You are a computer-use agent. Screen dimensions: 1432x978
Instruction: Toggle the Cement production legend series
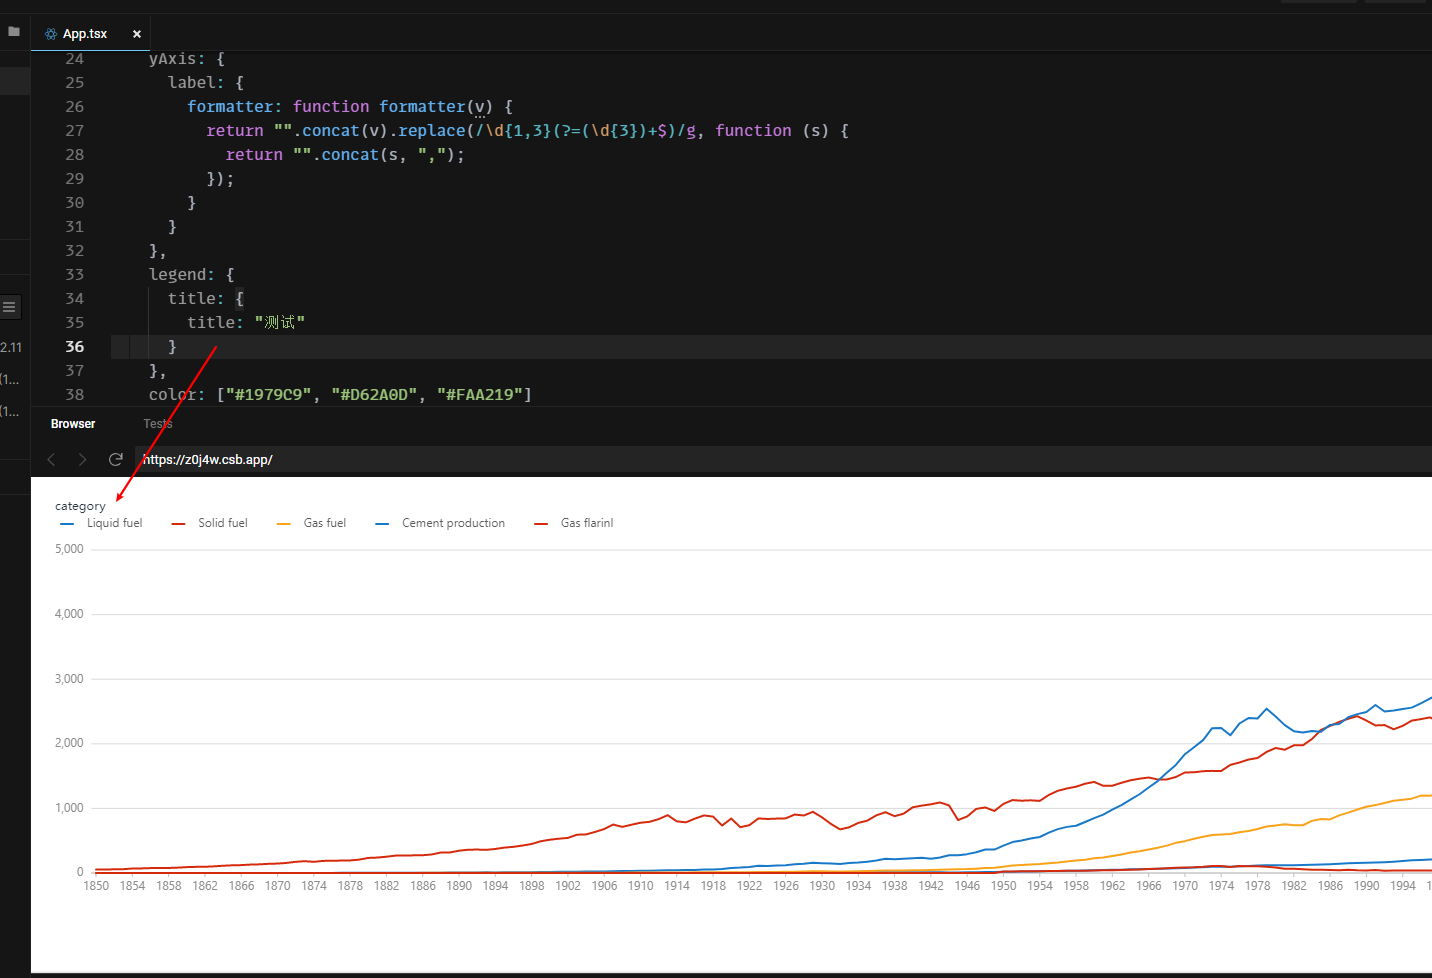441,523
